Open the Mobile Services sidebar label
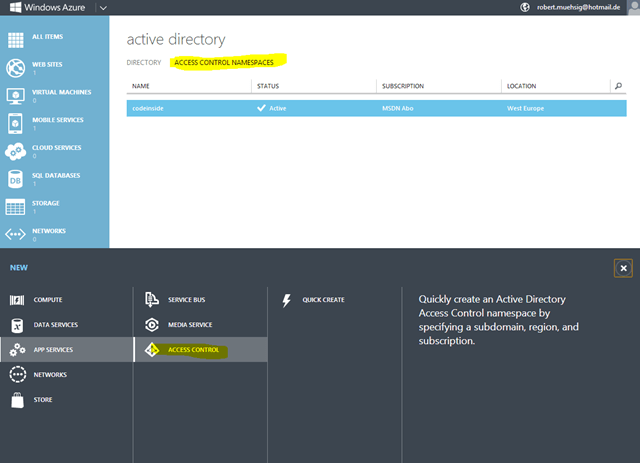The width and height of the screenshot is (640, 463). tap(58, 120)
